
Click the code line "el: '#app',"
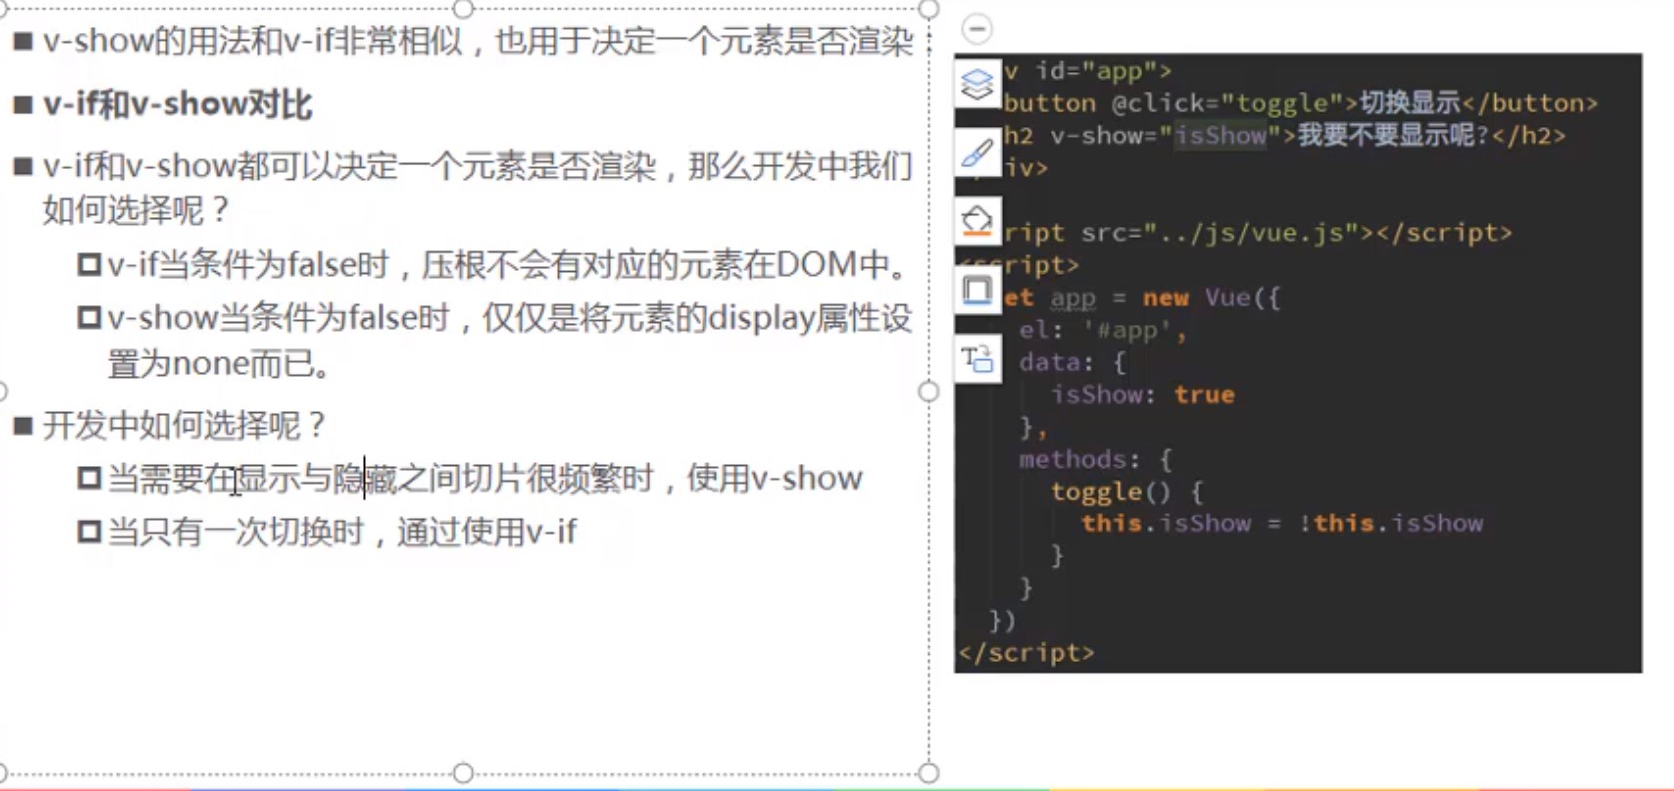1102,330
